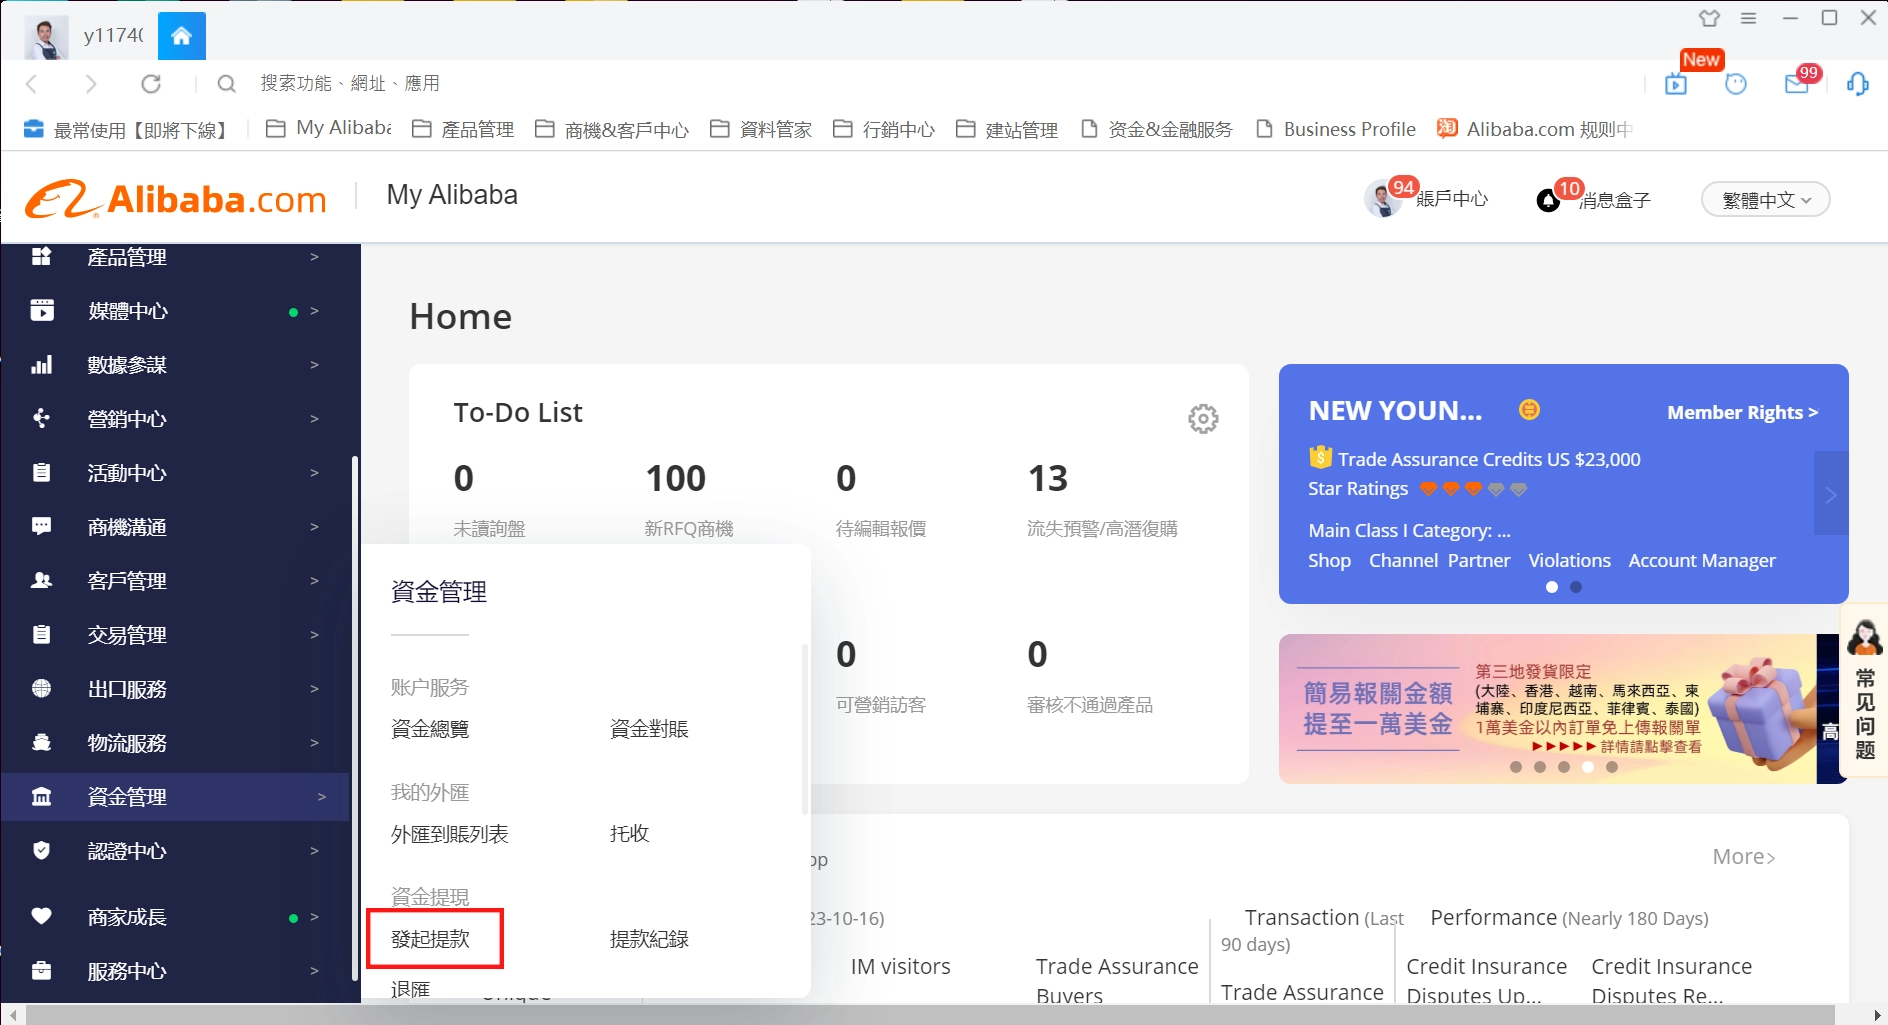Click the 出口服務 globe icon
The image size is (1888, 1025).
pyautogui.click(x=41, y=689)
